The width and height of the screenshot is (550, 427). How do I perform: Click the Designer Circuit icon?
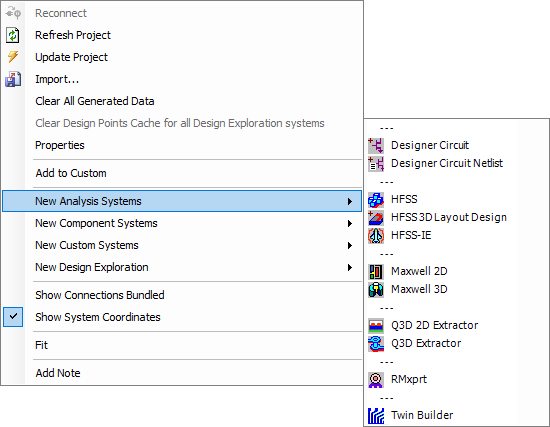click(376, 145)
